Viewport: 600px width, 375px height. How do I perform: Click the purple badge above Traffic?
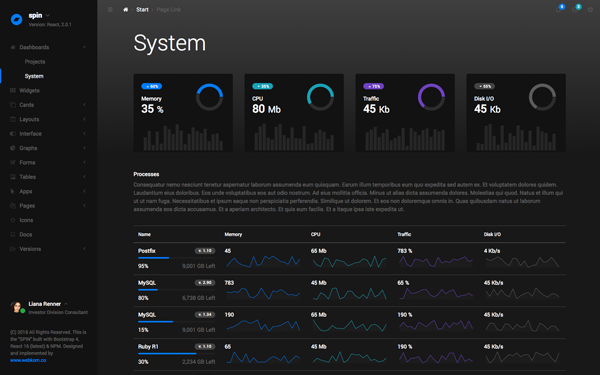click(x=373, y=86)
